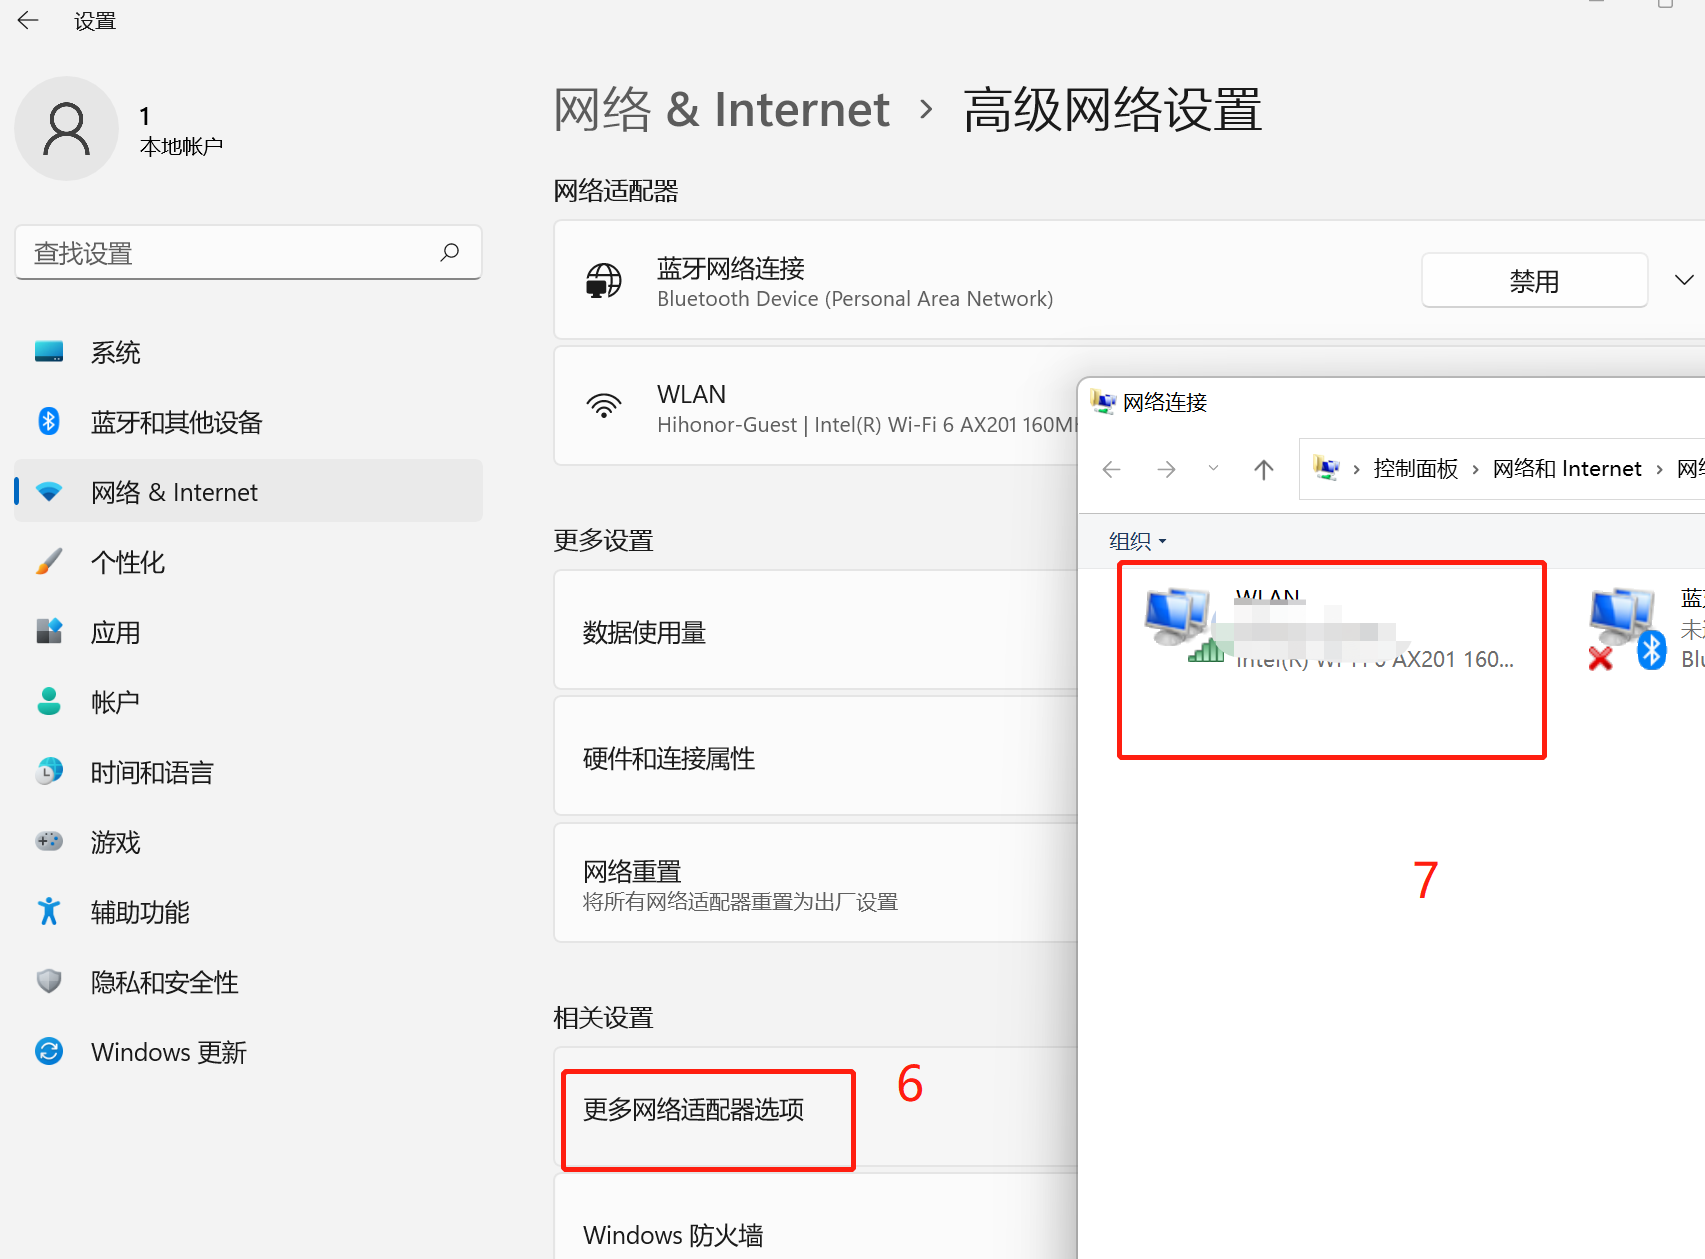The height and width of the screenshot is (1259, 1705).
Task: Click the 禁用 button for Bluetooth network
Action: pos(1533,281)
